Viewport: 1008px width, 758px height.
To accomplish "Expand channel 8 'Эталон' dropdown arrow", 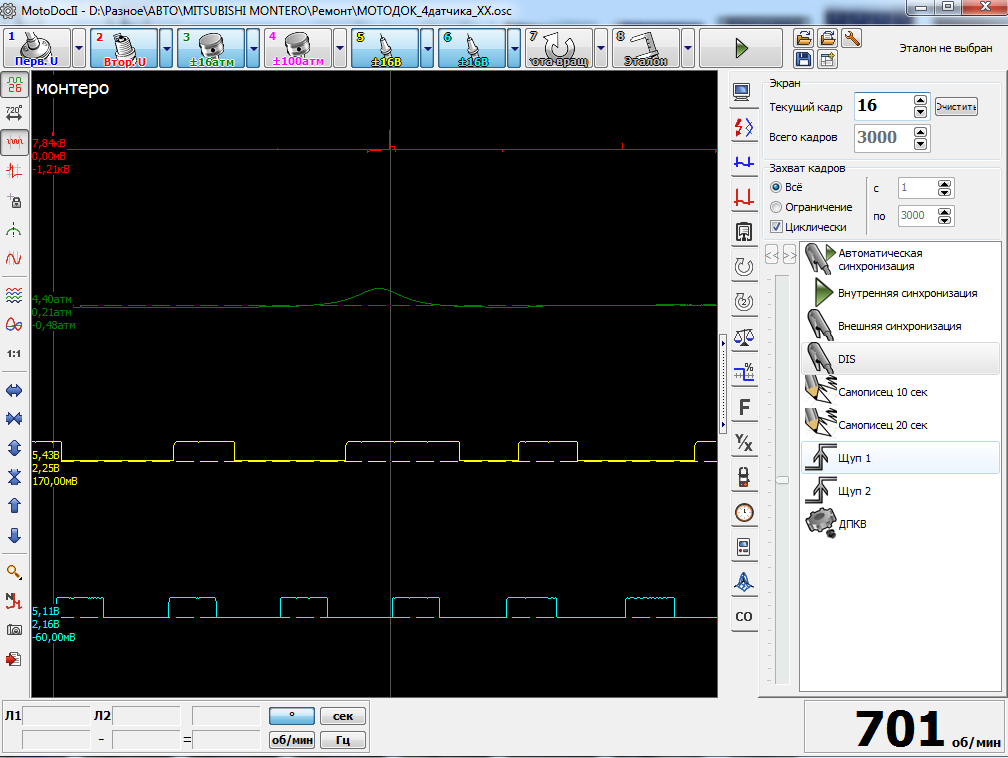I will [x=688, y=47].
